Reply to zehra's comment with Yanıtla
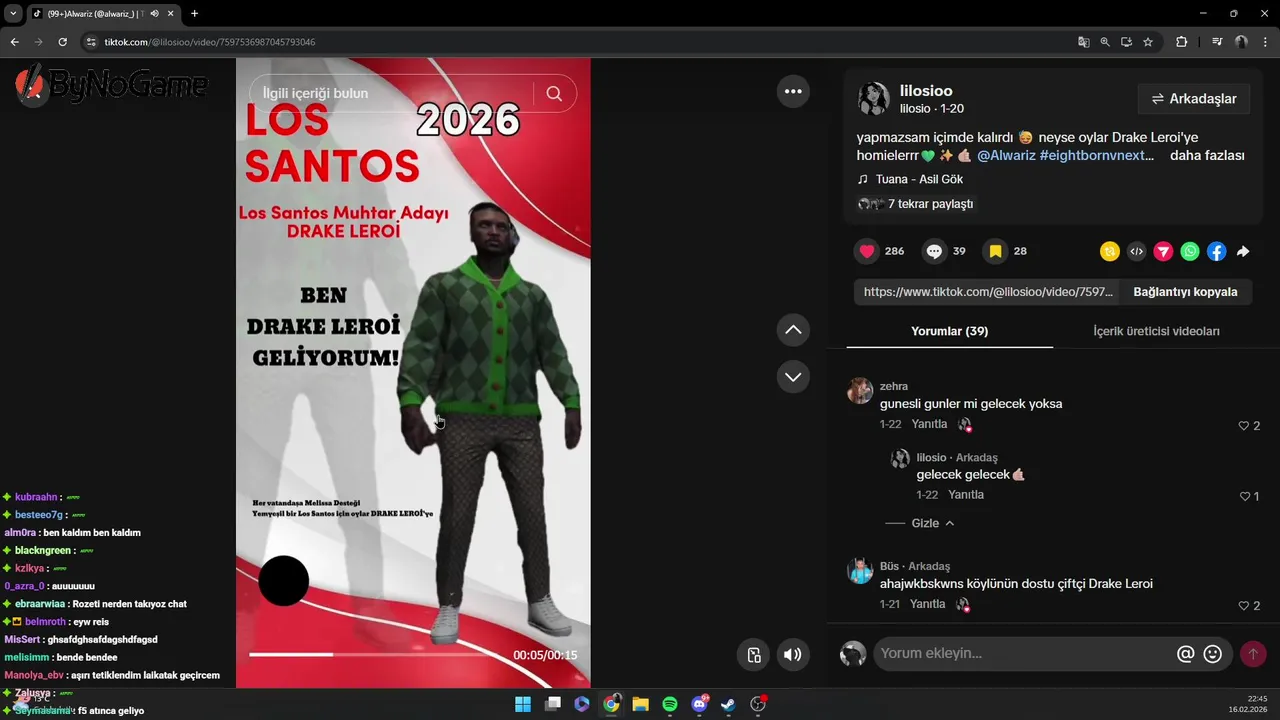This screenshot has height=720, width=1280. [x=929, y=424]
